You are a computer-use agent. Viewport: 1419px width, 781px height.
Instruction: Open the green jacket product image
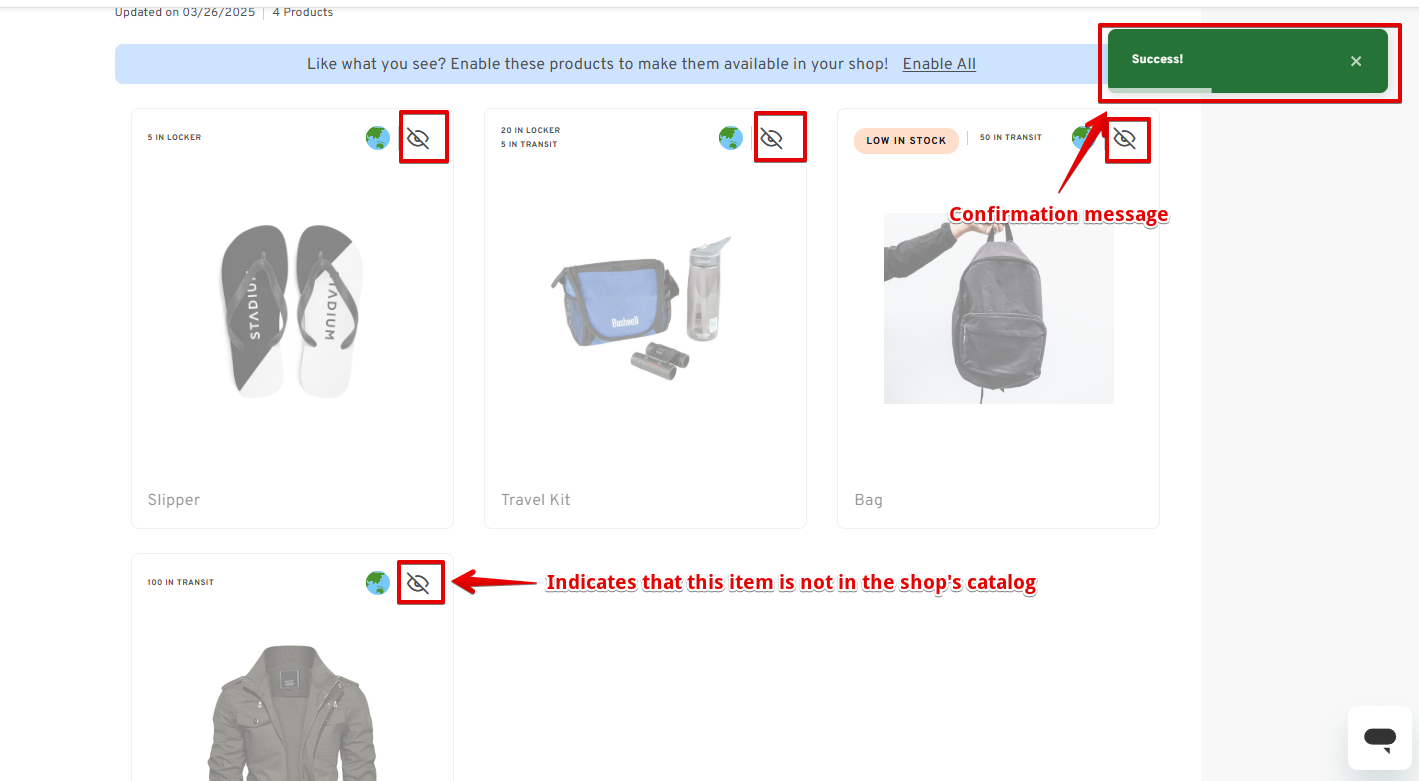[292, 713]
